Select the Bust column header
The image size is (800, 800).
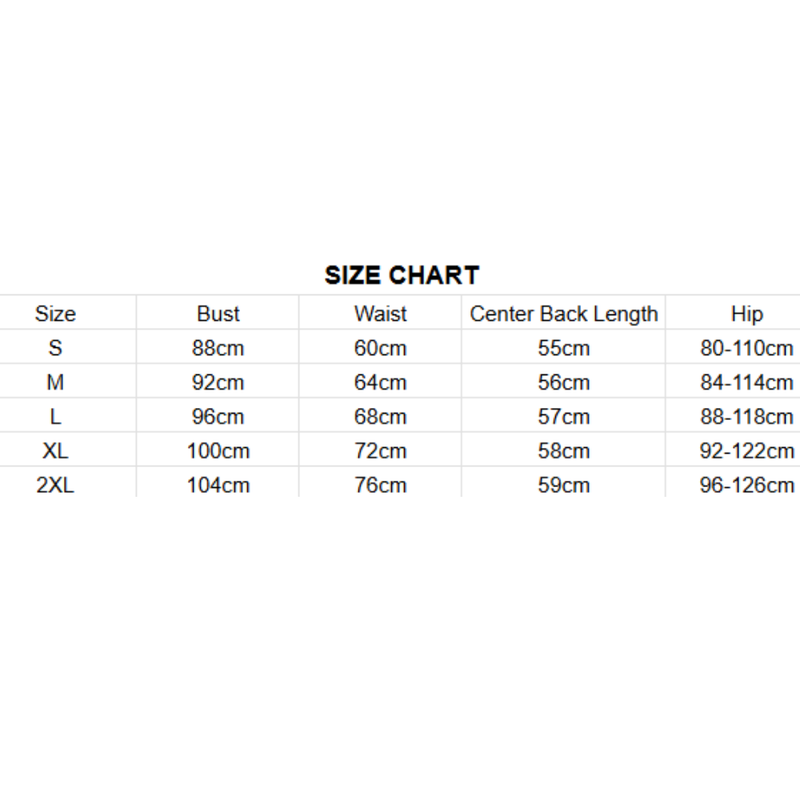click(x=218, y=314)
